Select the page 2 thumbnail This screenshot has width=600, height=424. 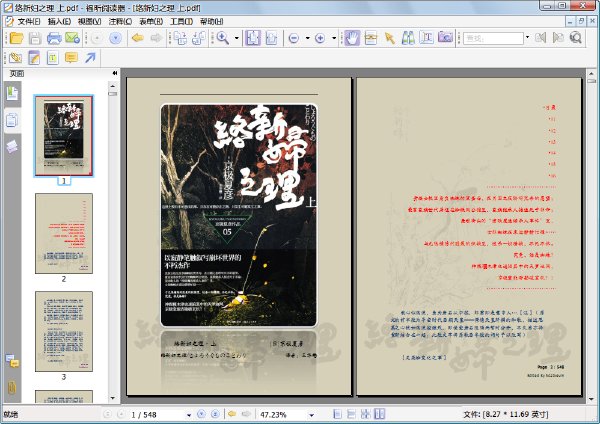(x=64, y=233)
